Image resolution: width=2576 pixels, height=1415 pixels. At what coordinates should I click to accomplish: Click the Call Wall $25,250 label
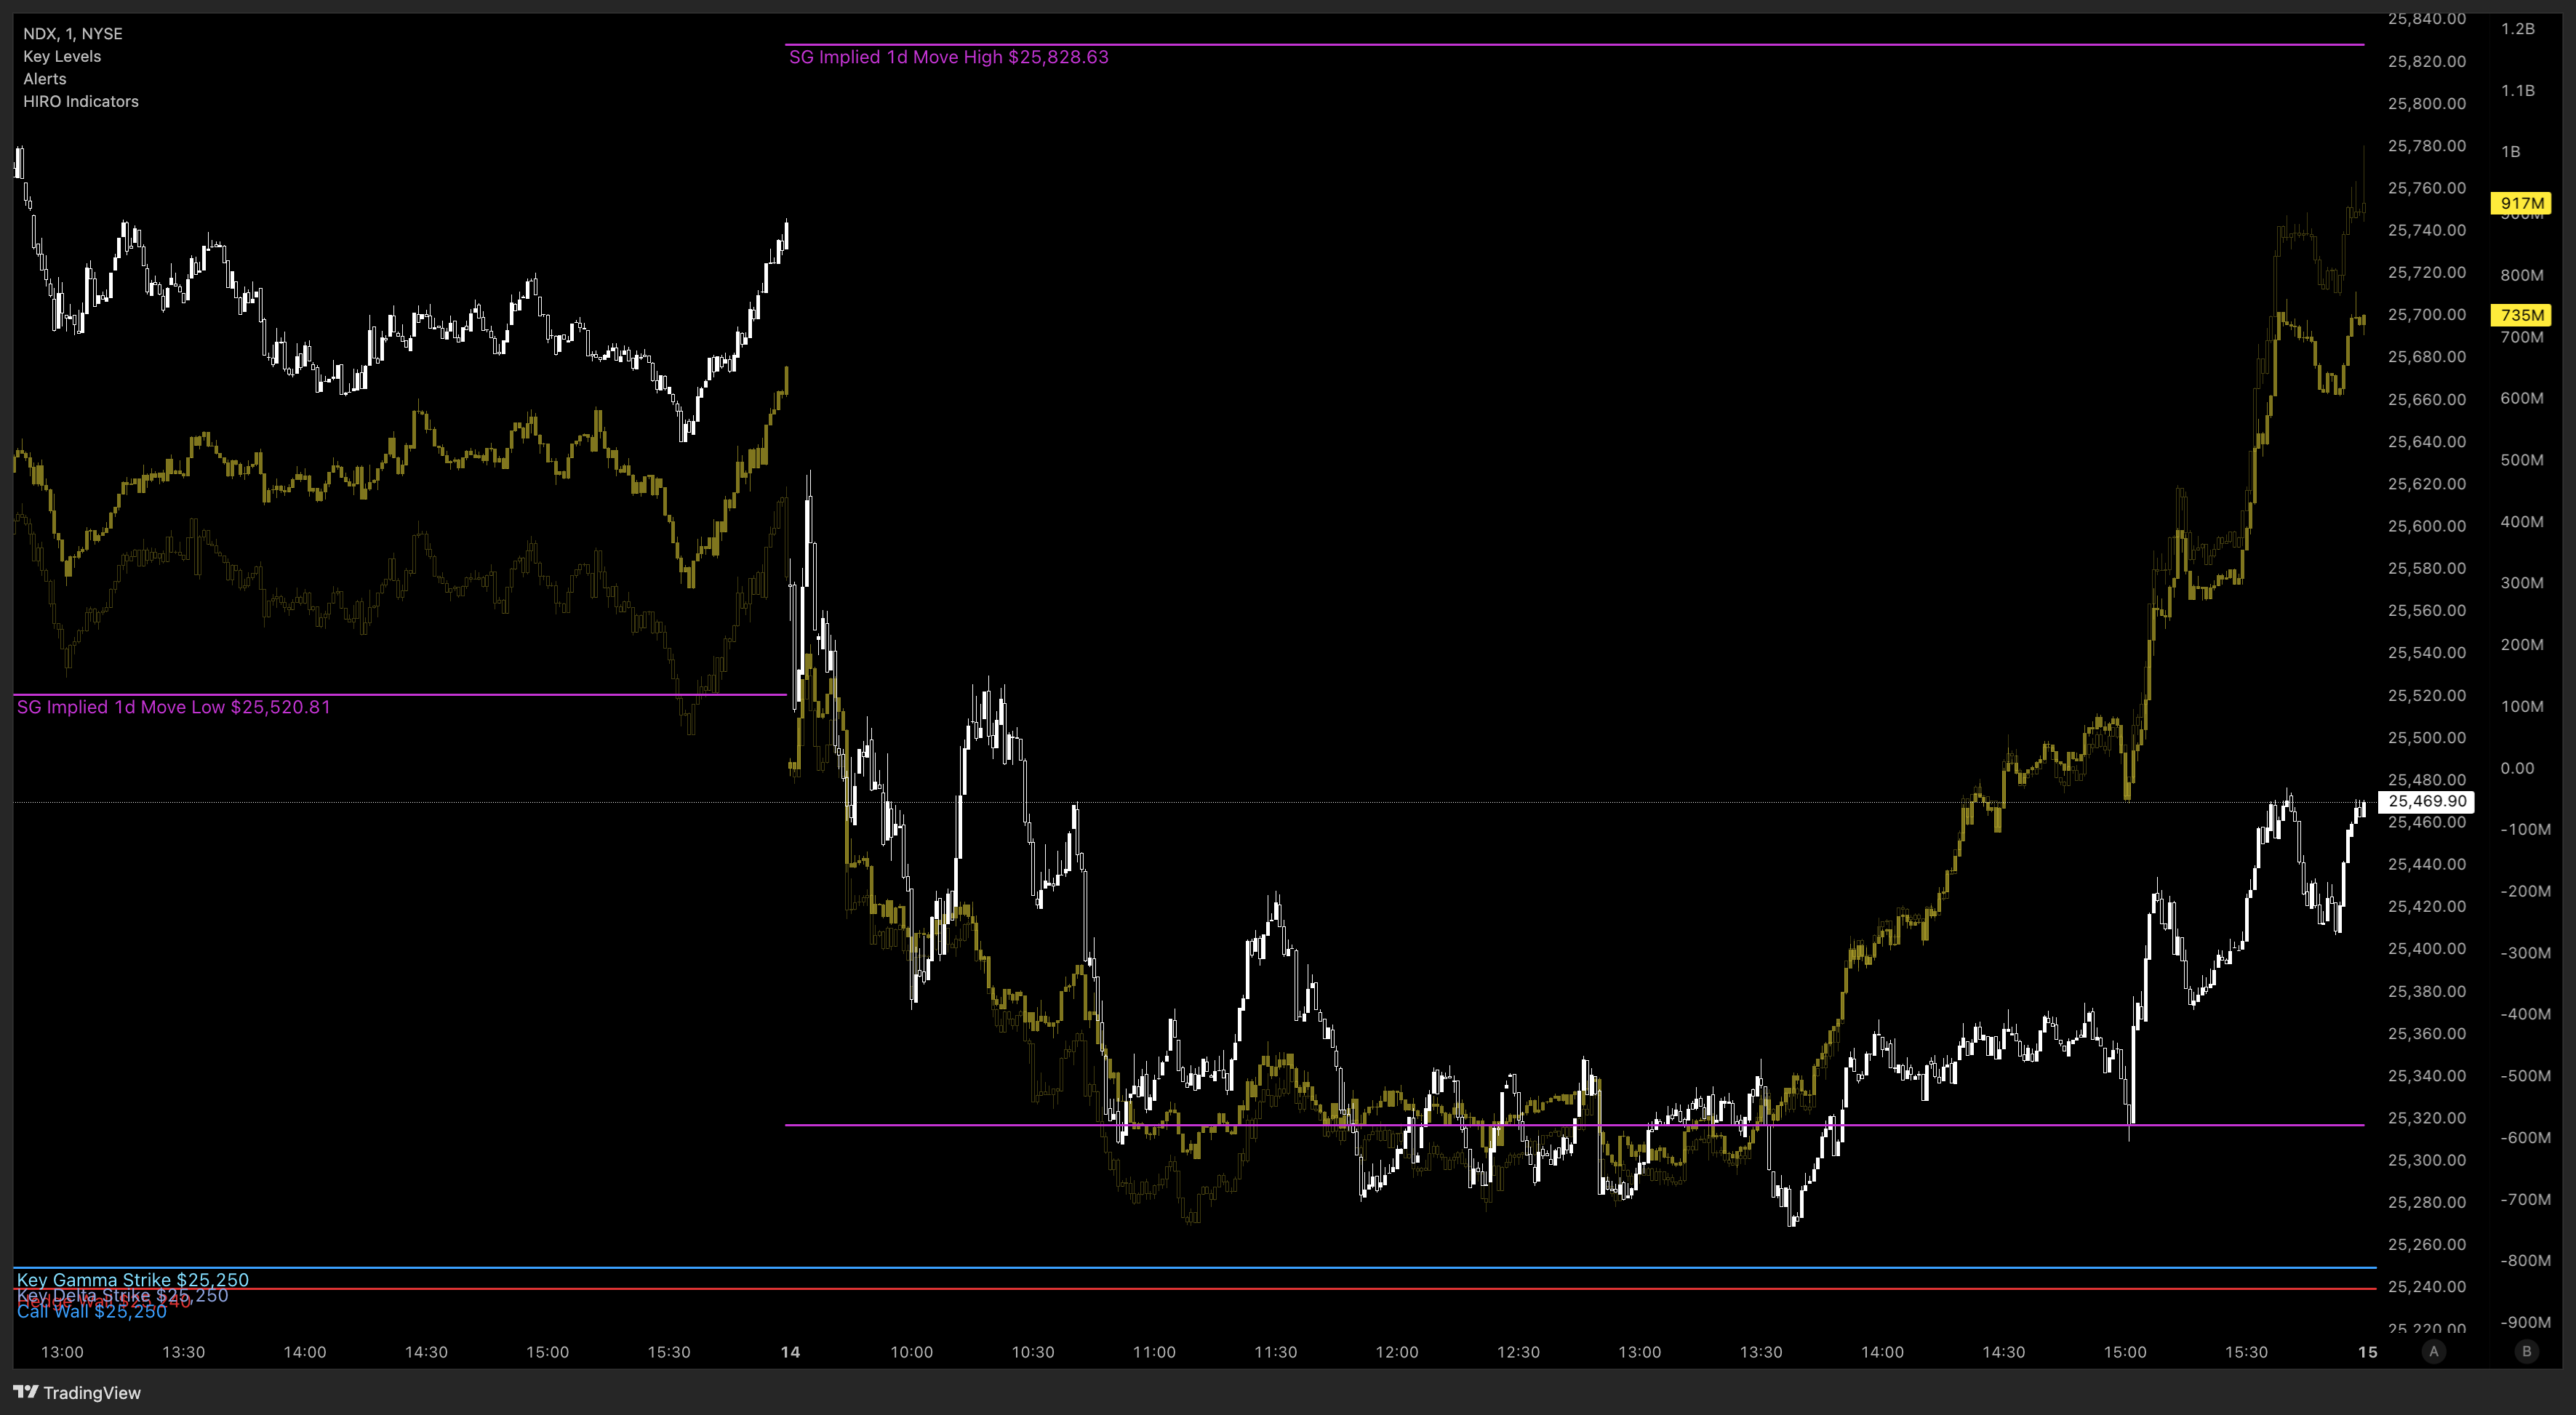(x=92, y=1311)
